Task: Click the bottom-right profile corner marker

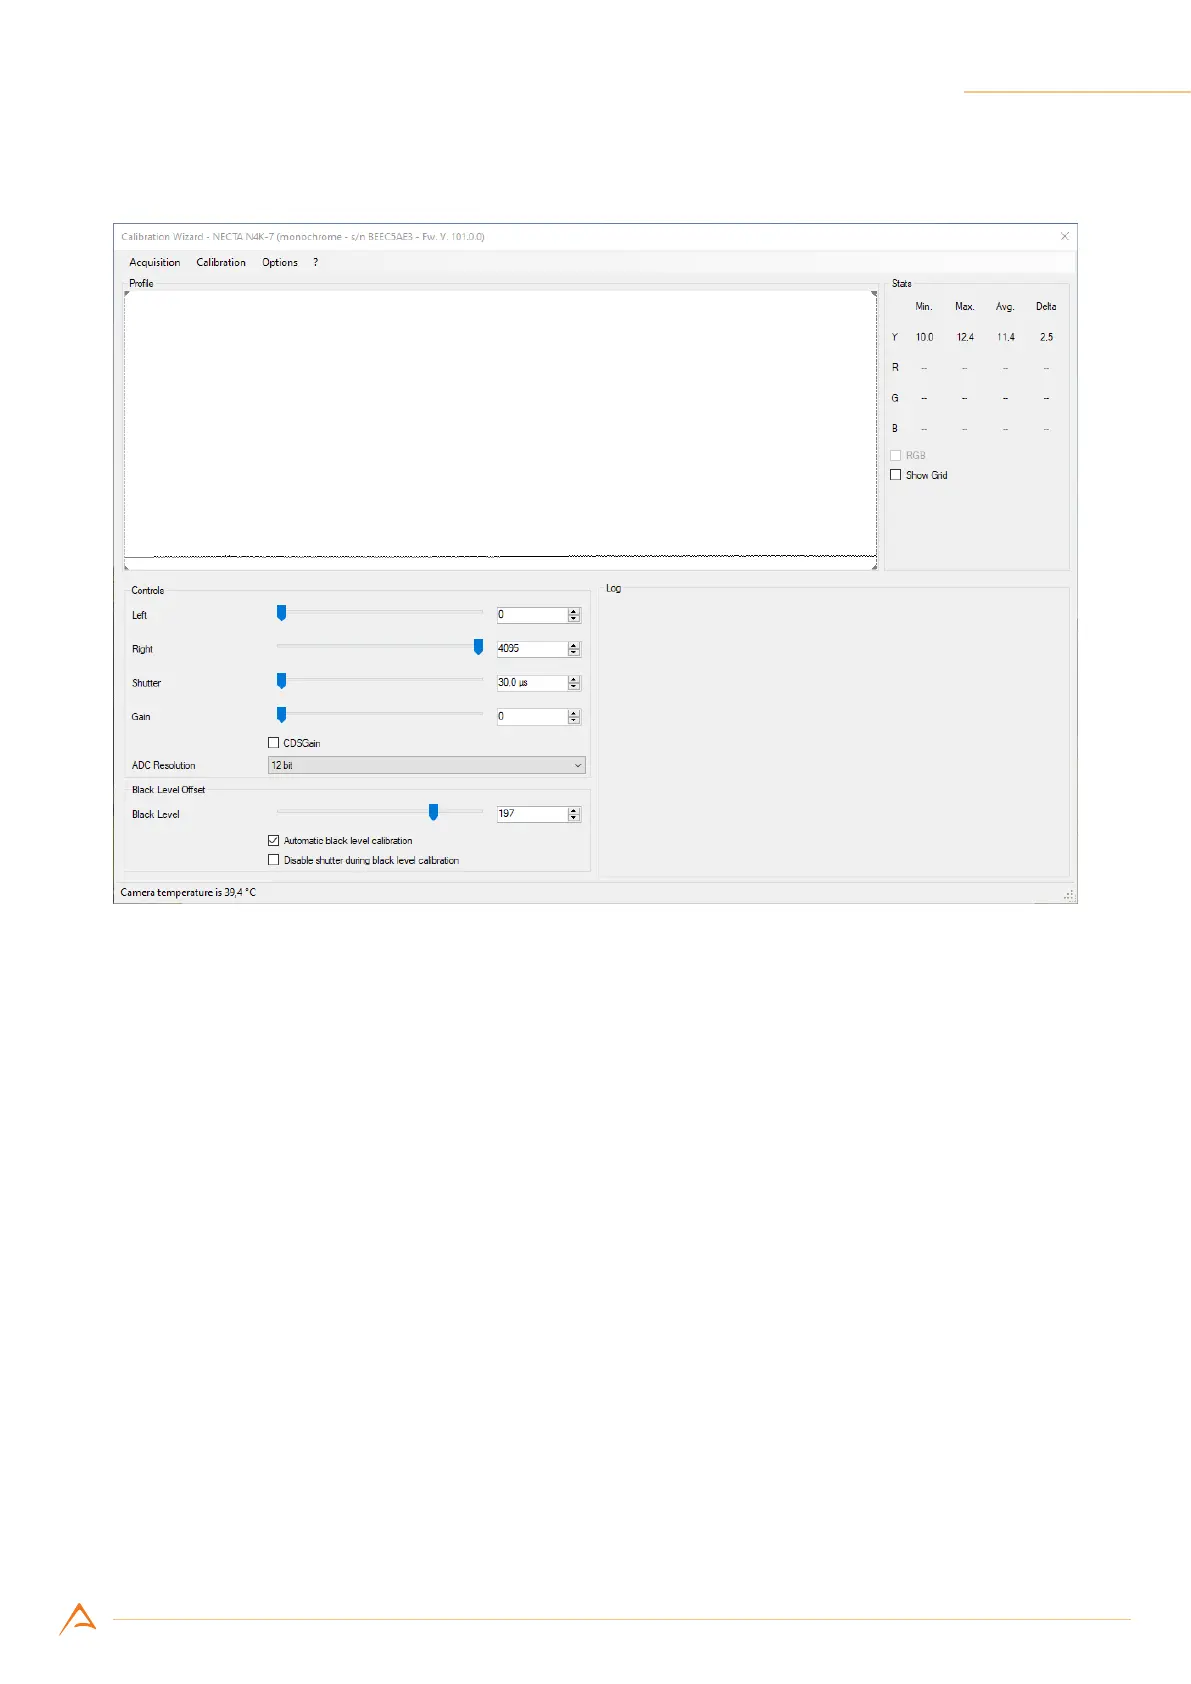Action: (874, 567)
